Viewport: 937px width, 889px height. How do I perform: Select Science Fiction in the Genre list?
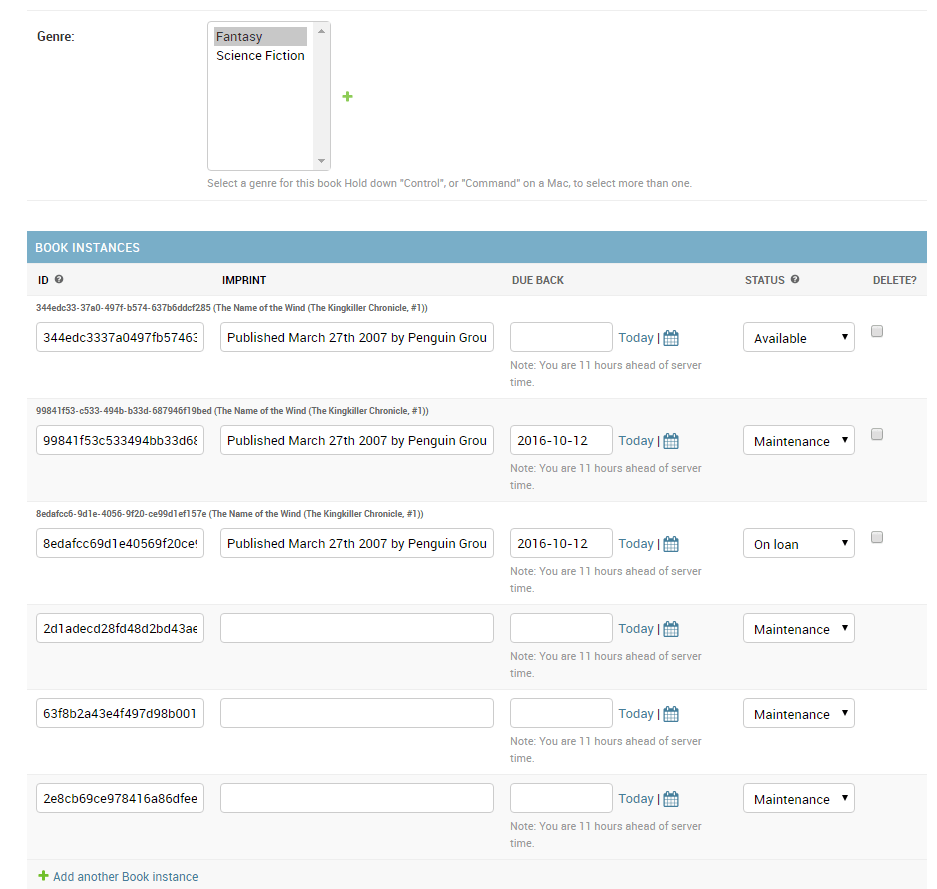(x=260, y=55)
